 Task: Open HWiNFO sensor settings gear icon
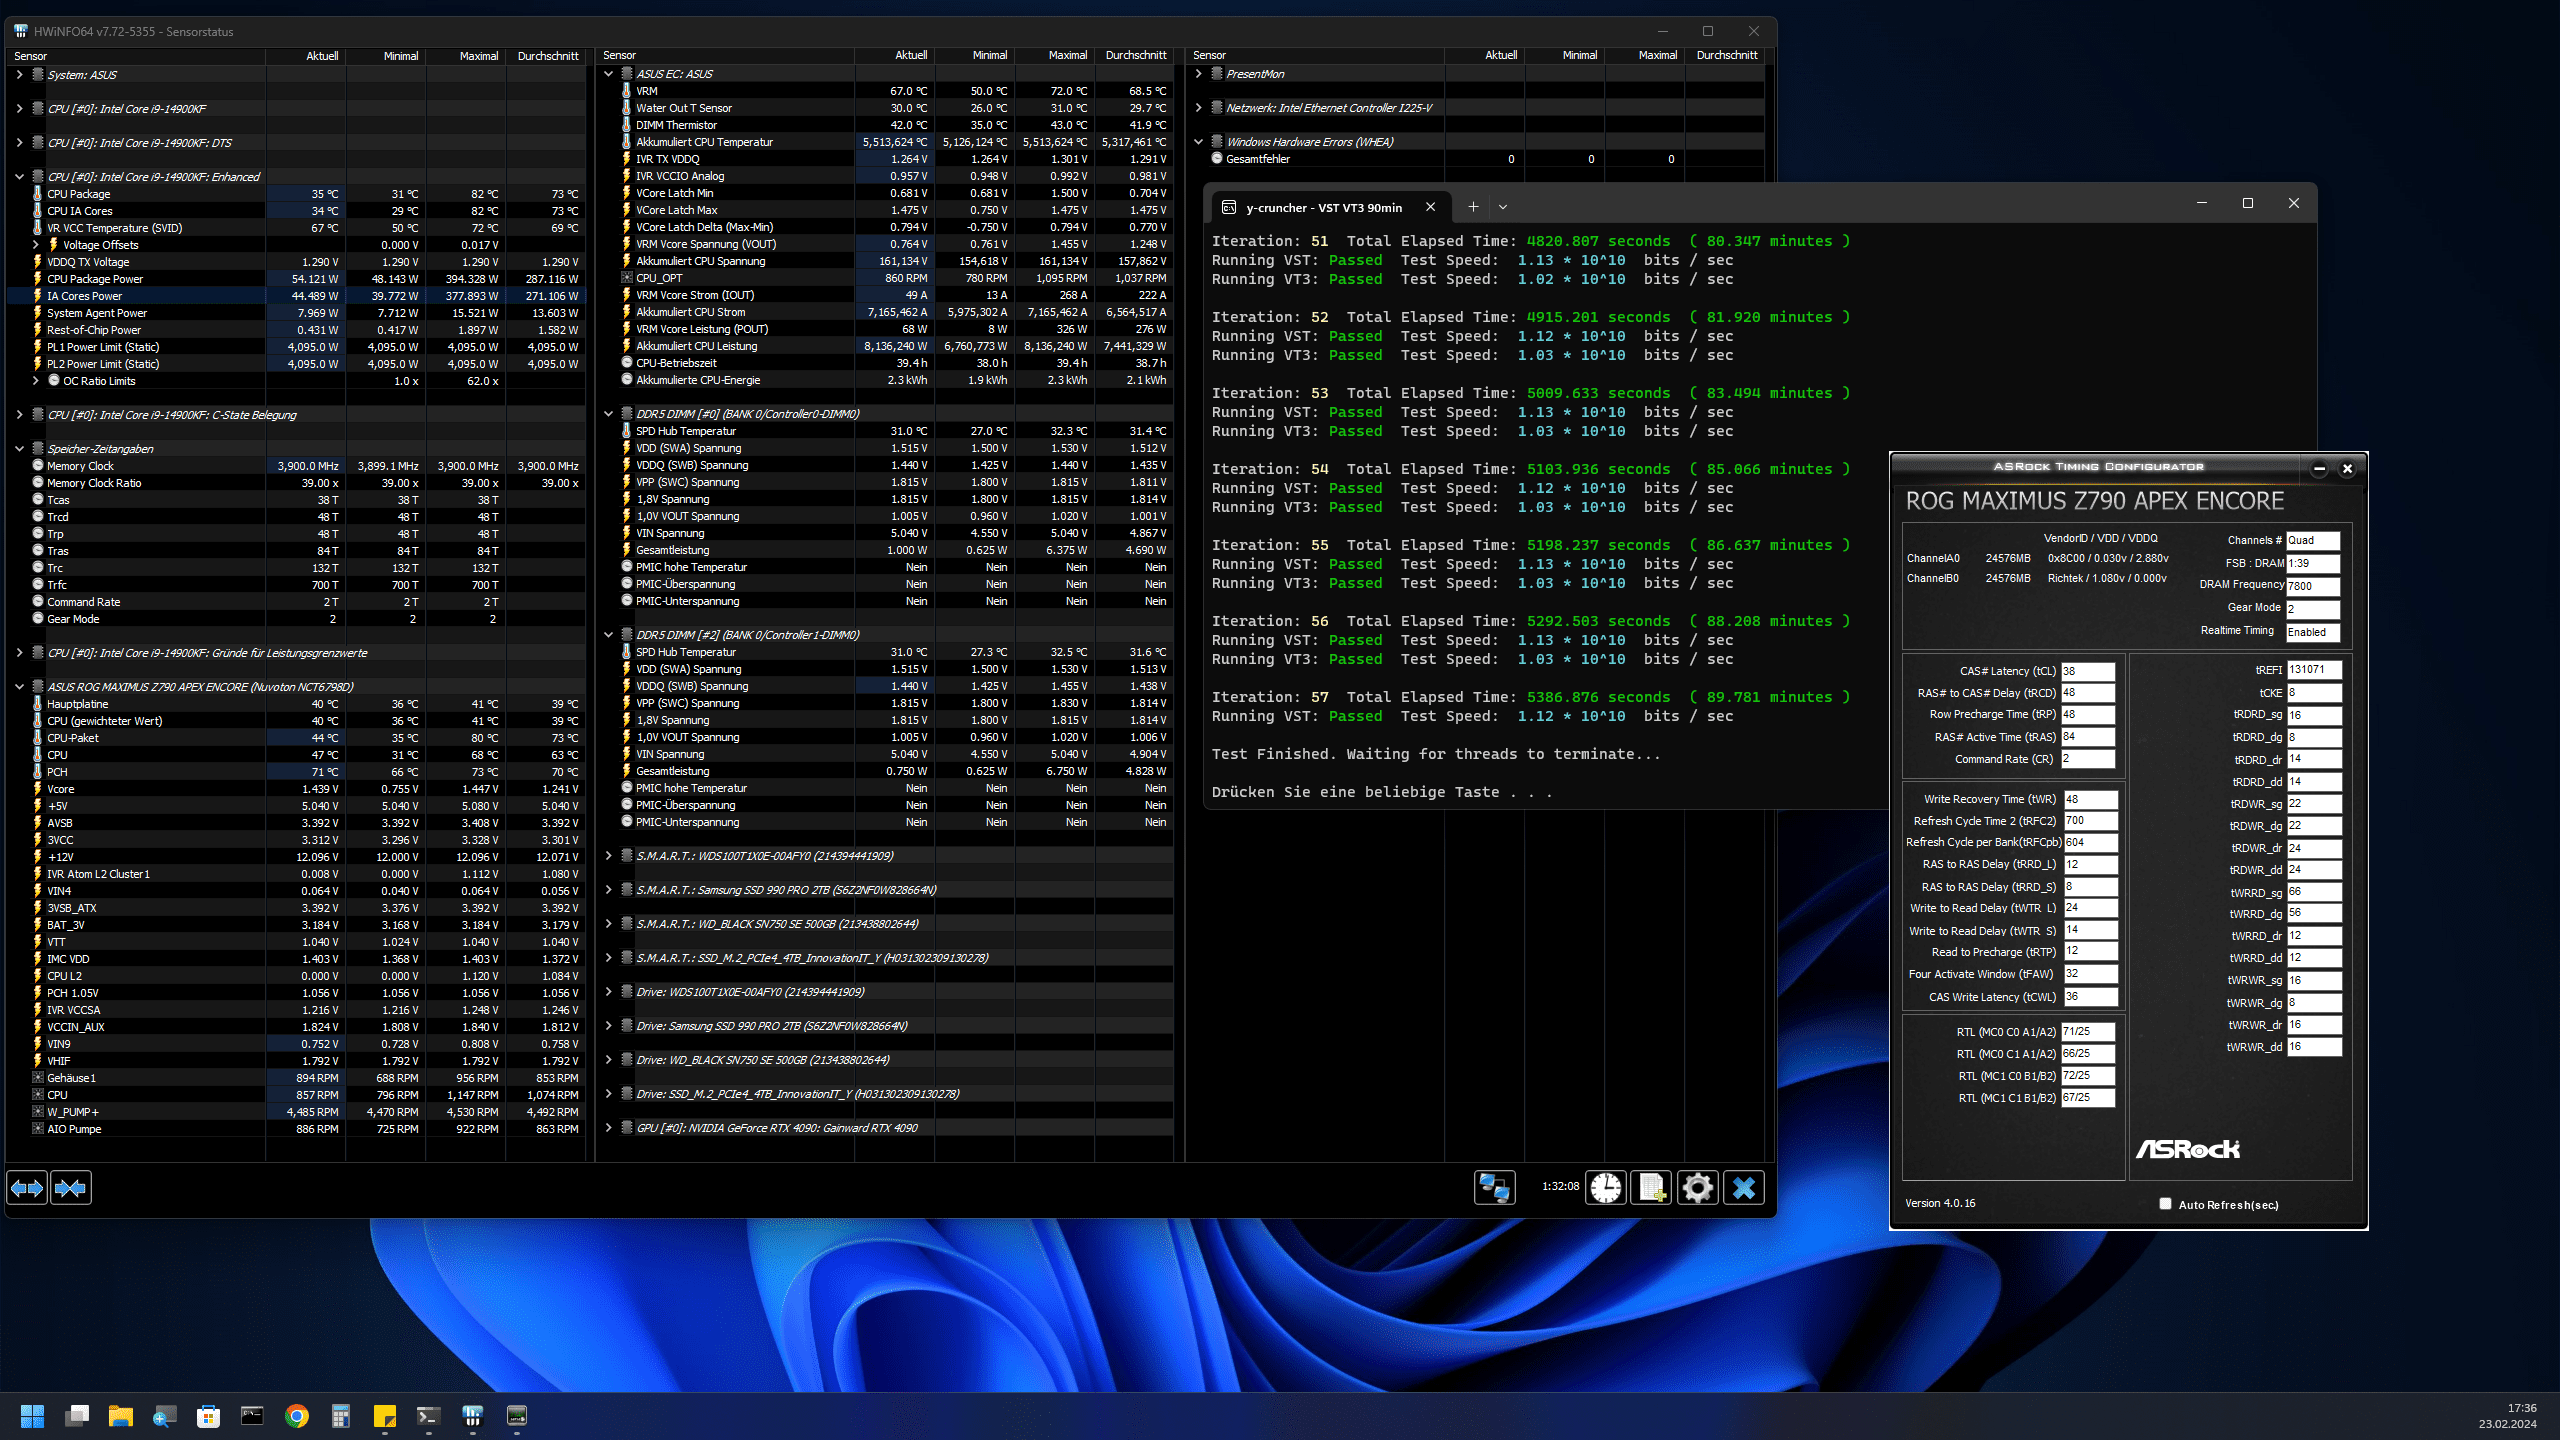pyautogui.click(x=1697, y=1188)
